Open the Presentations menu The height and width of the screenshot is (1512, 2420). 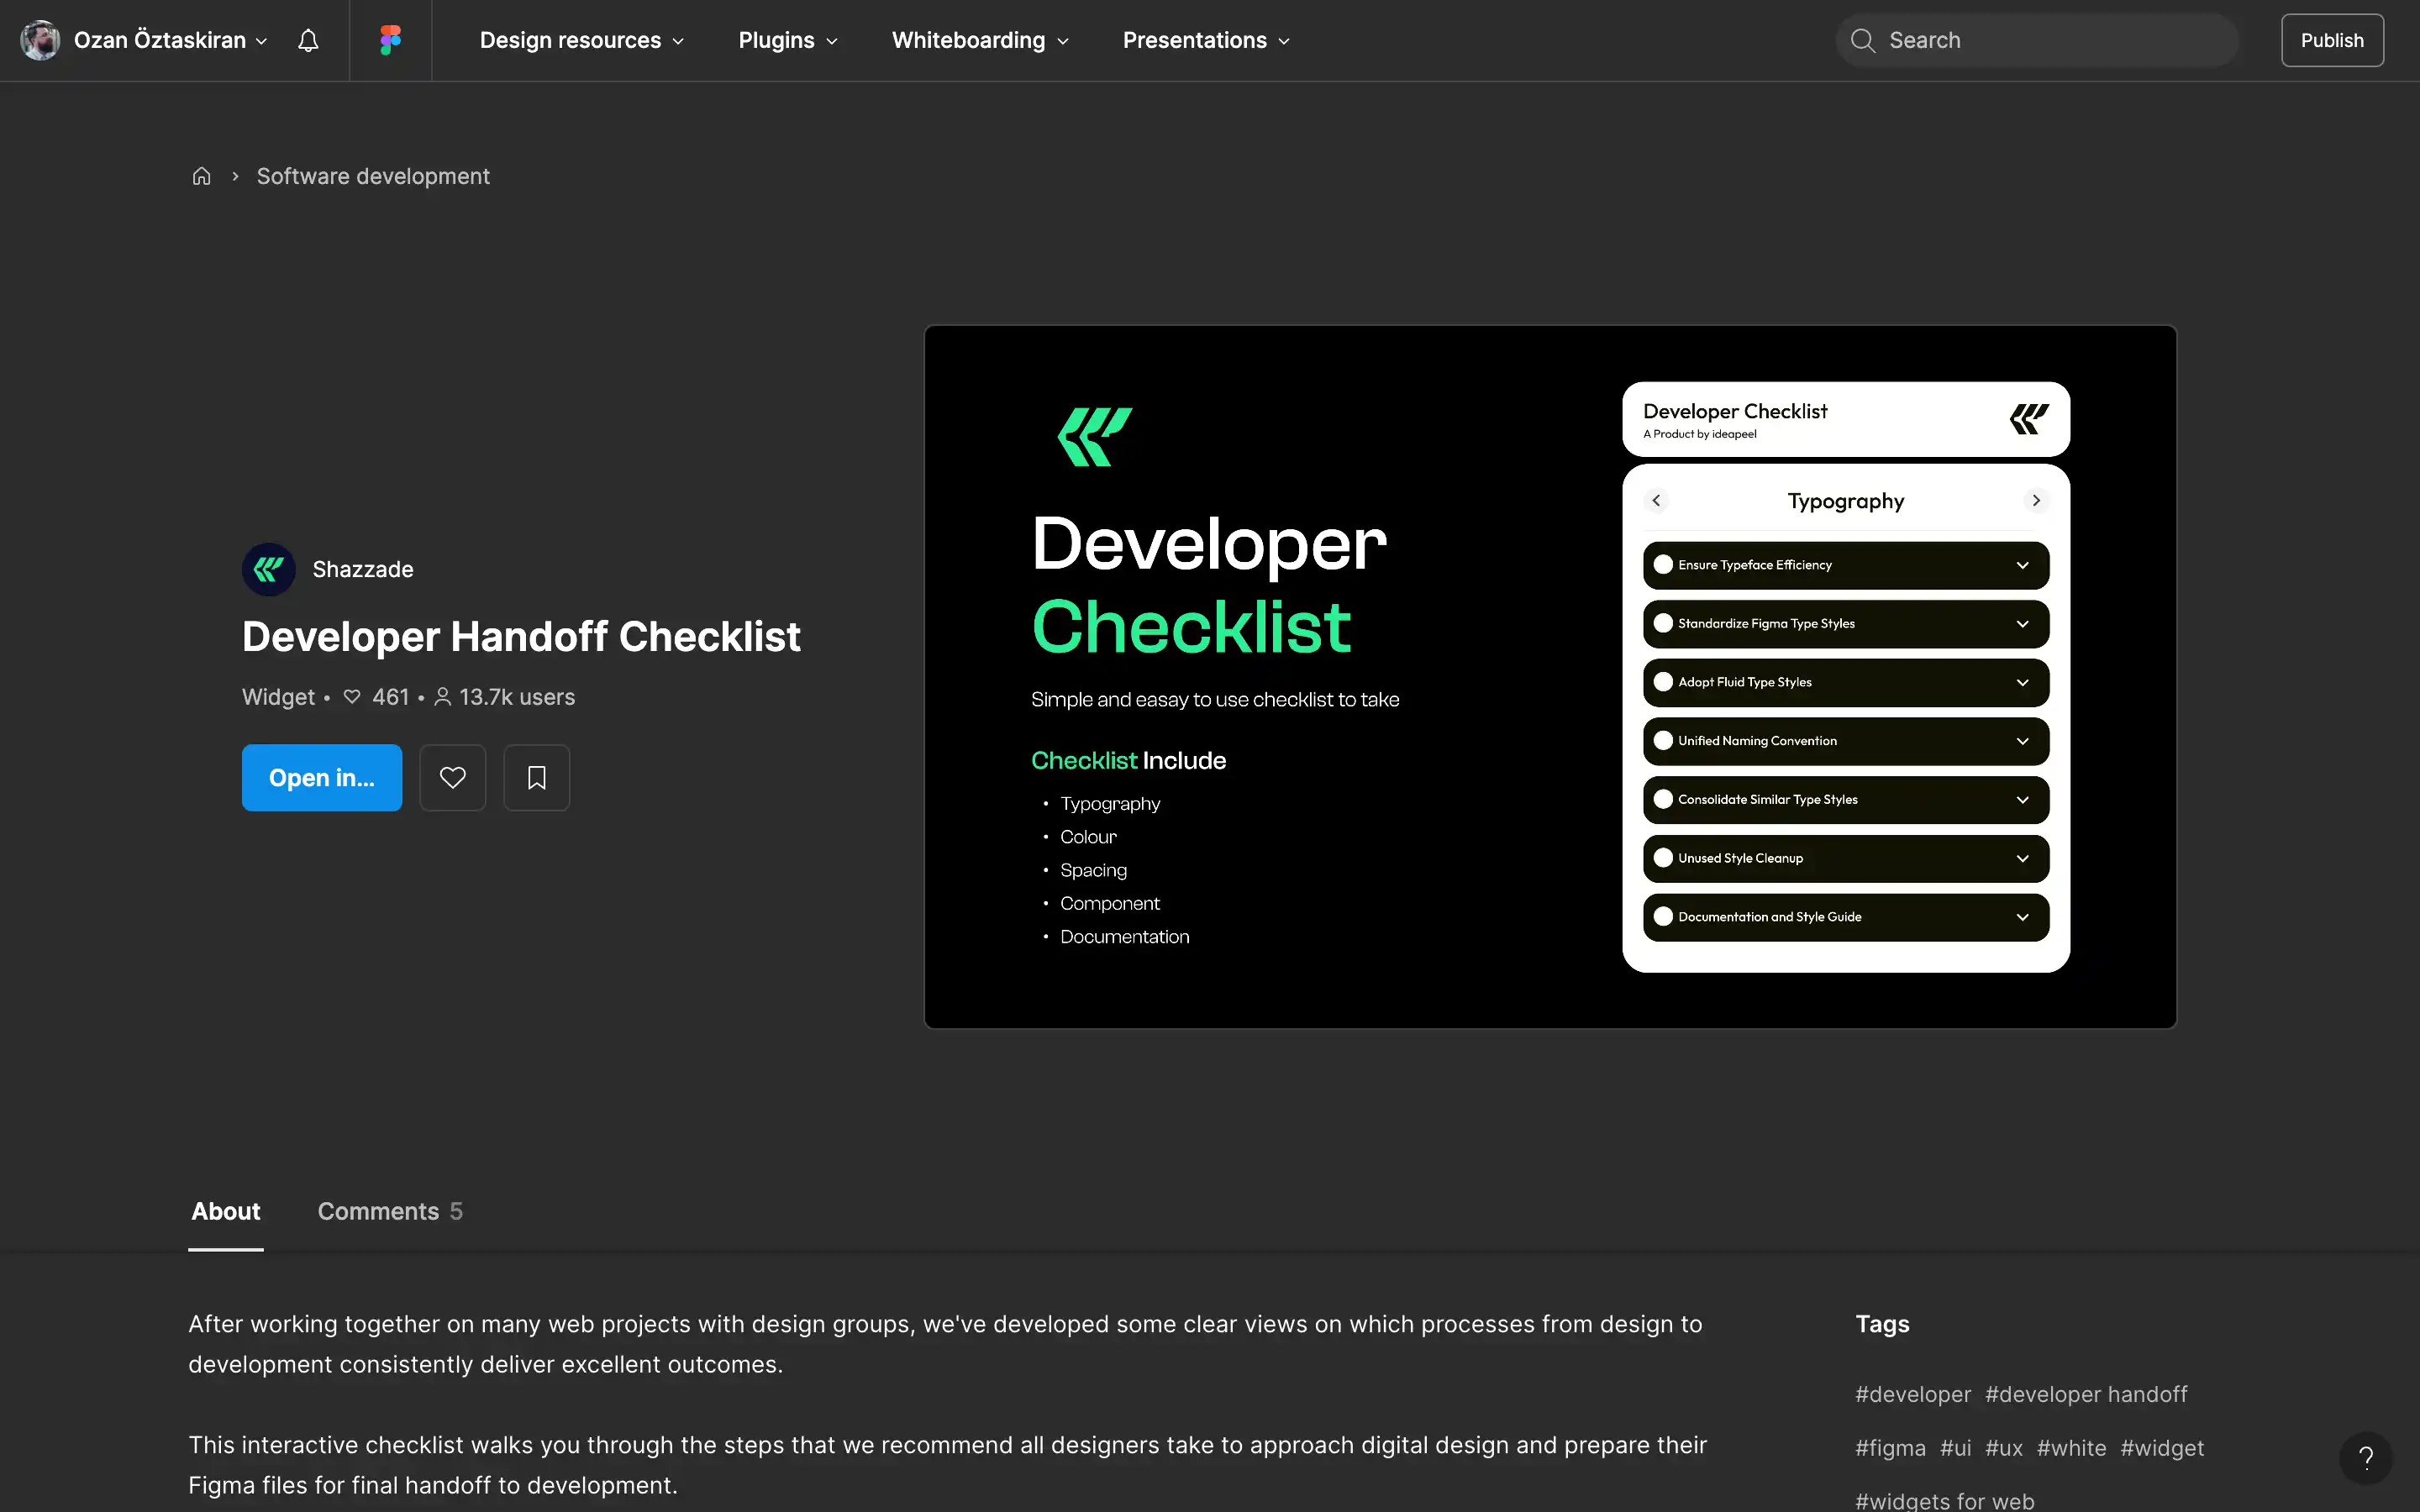(1206, 40)
